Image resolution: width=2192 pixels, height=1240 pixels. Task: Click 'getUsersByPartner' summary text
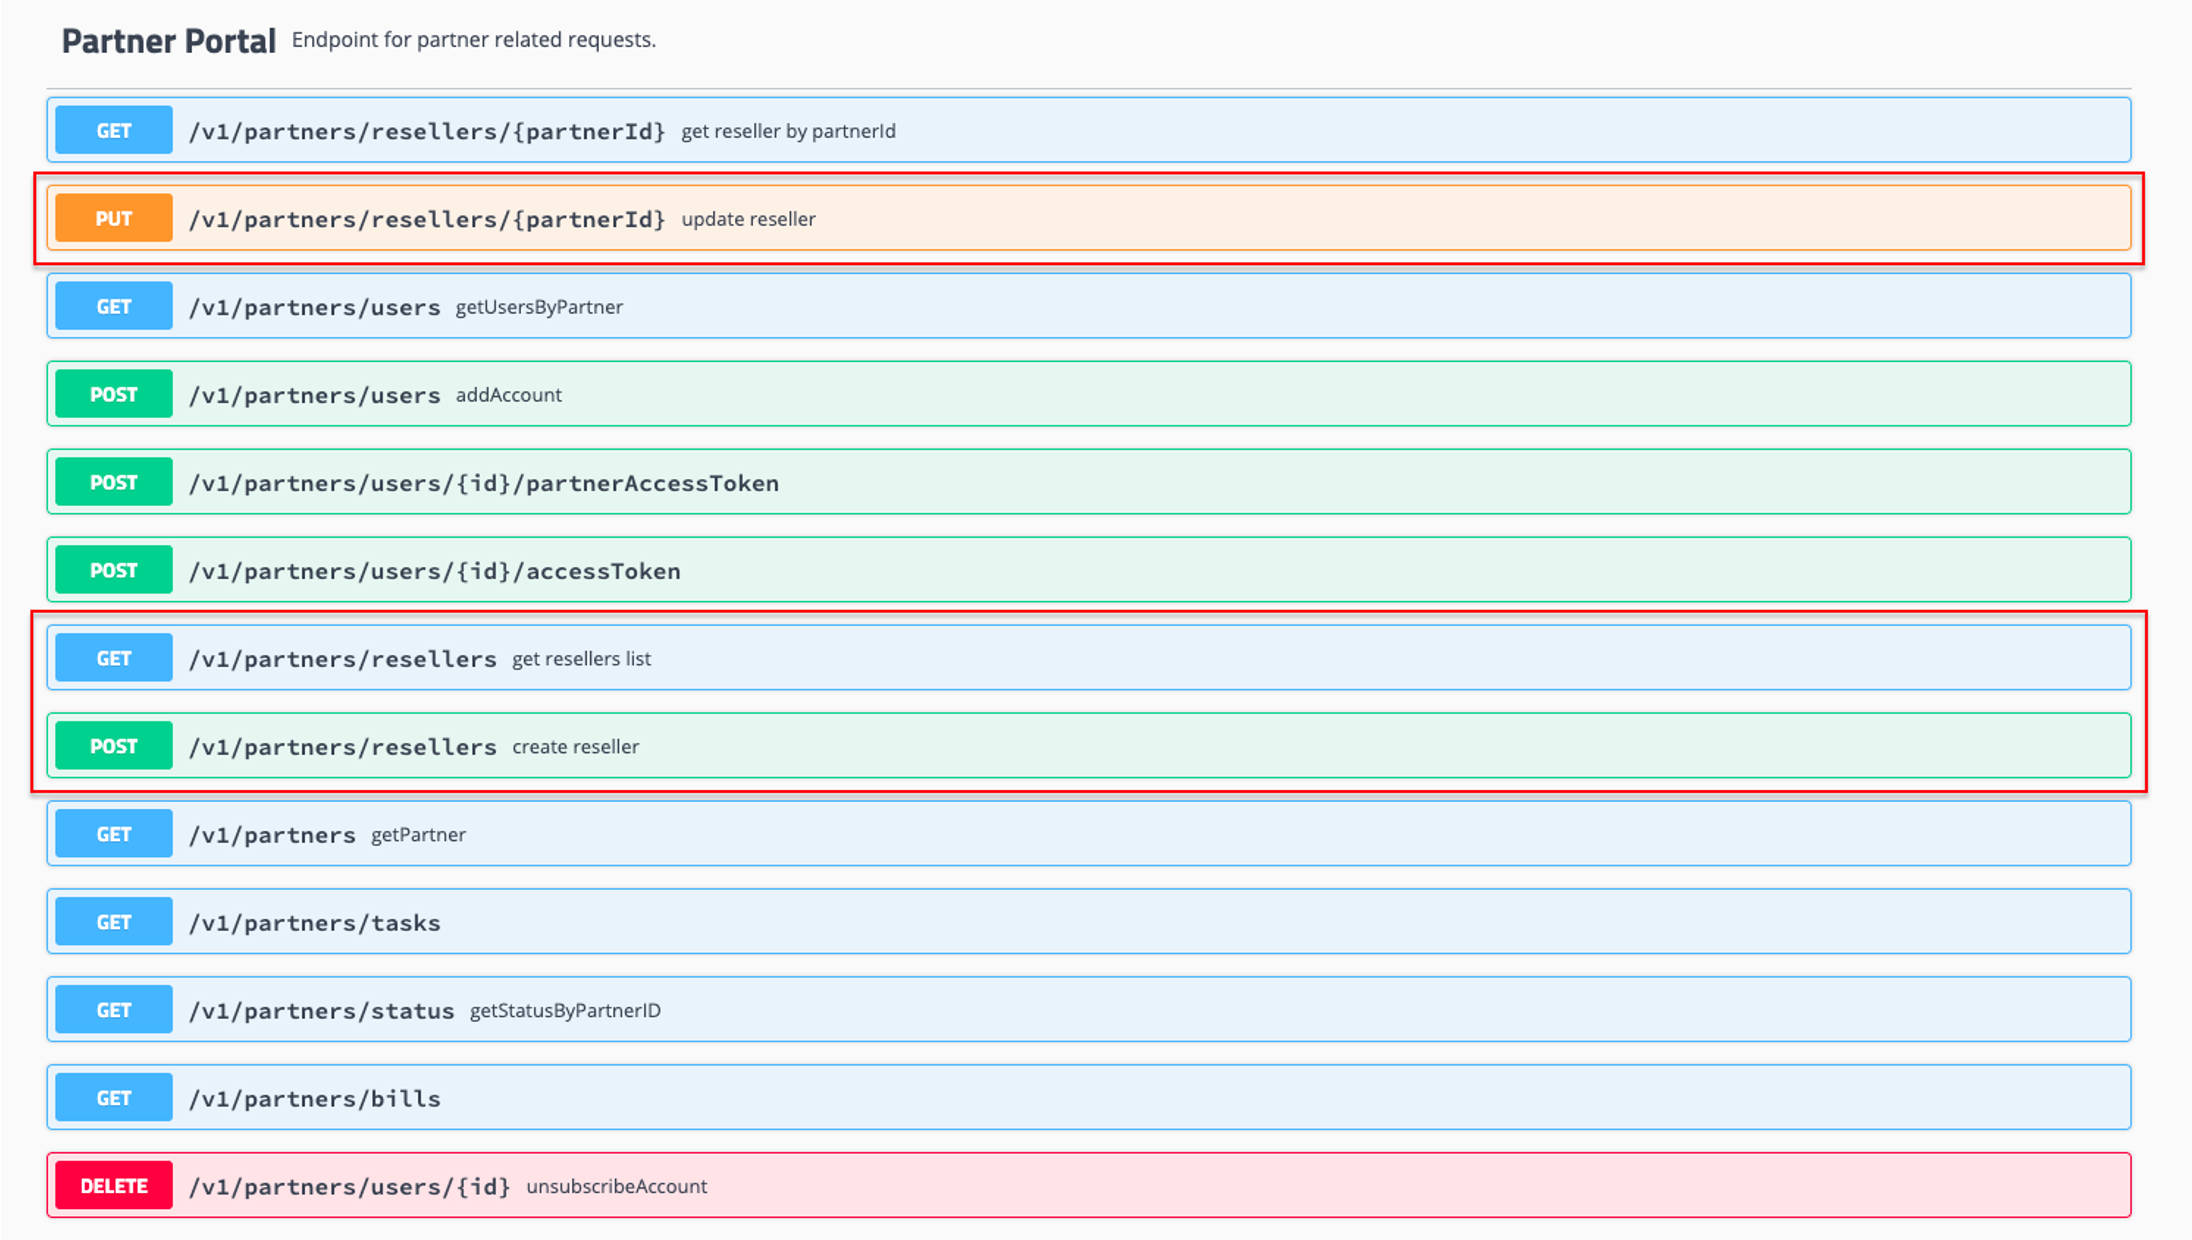pos(540,307)
